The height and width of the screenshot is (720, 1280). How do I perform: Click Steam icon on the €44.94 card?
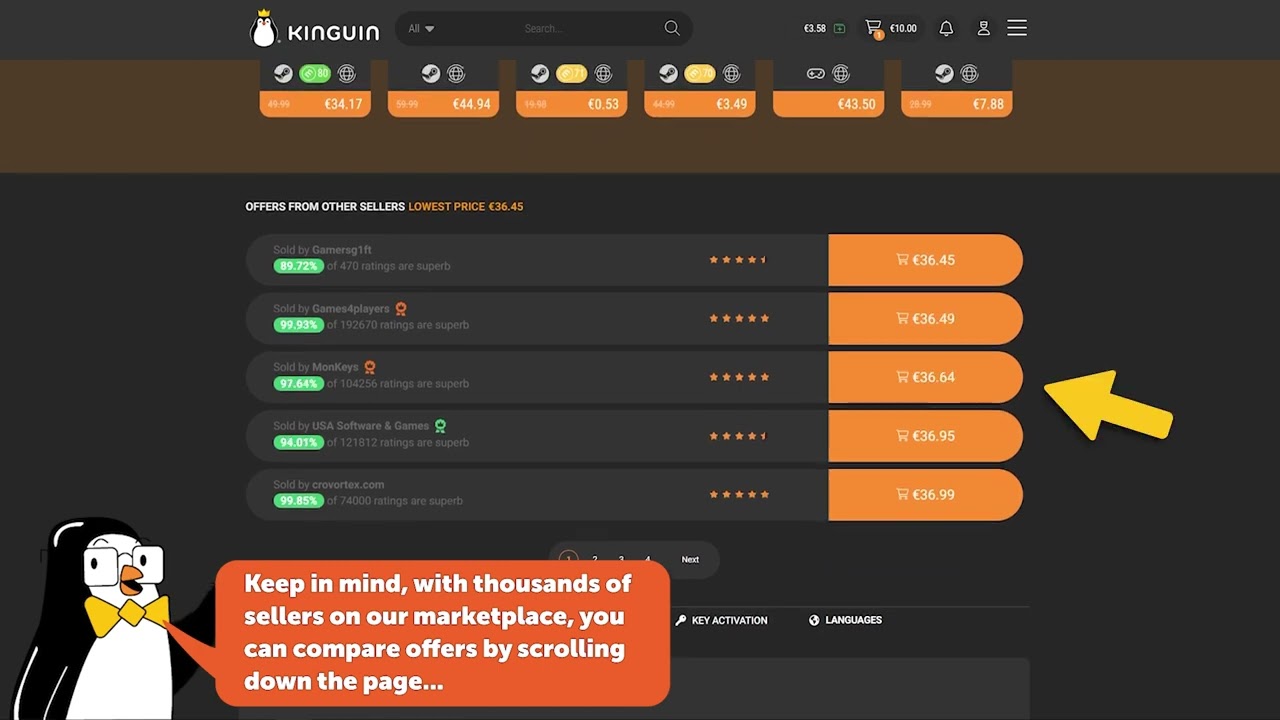[430, 73]
